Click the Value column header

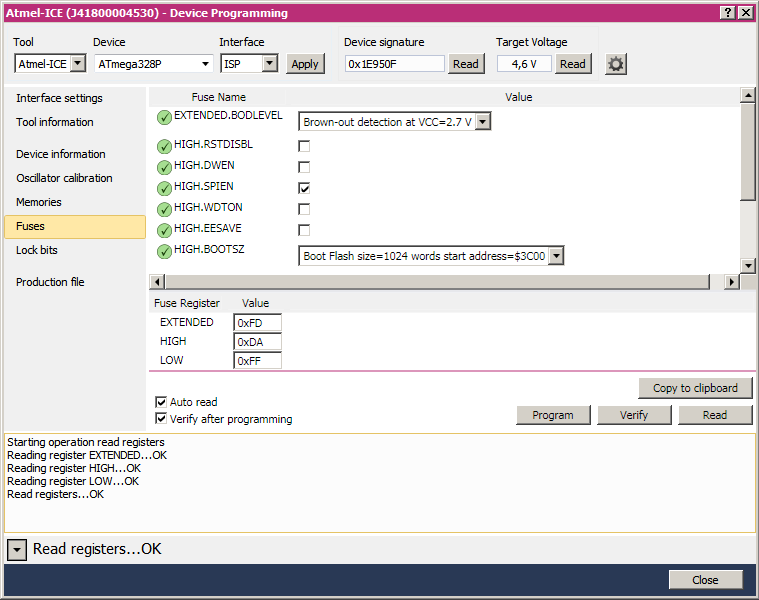(518, 97)
